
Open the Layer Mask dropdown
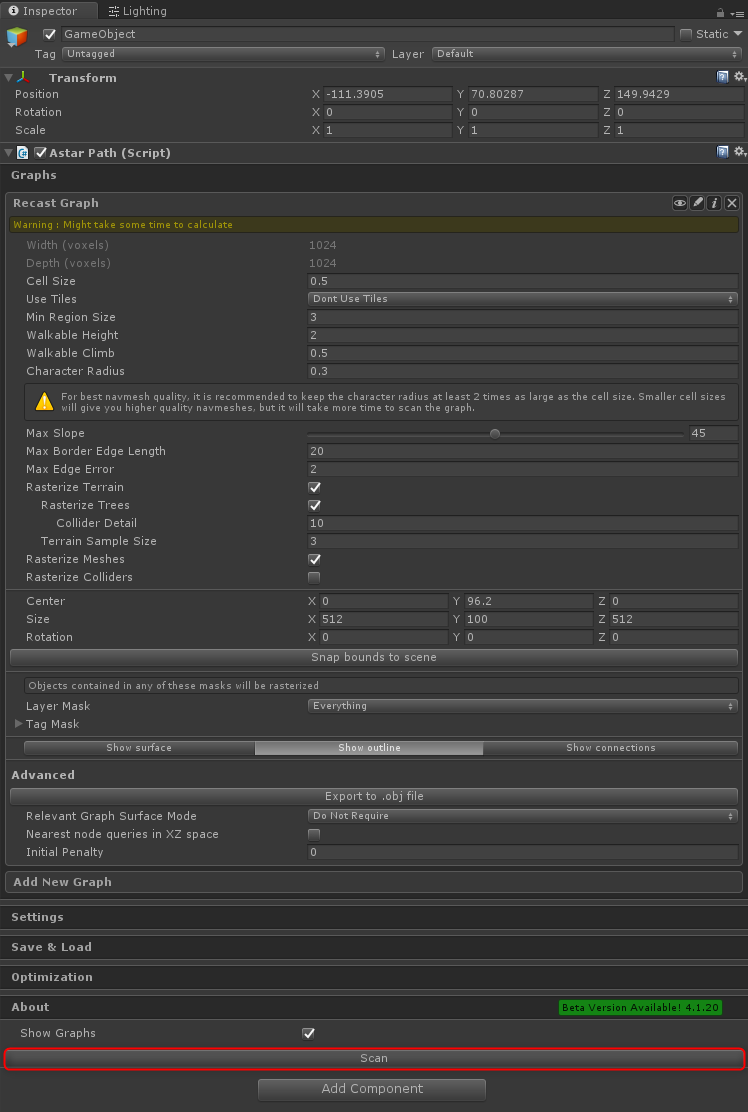point(522,706)
